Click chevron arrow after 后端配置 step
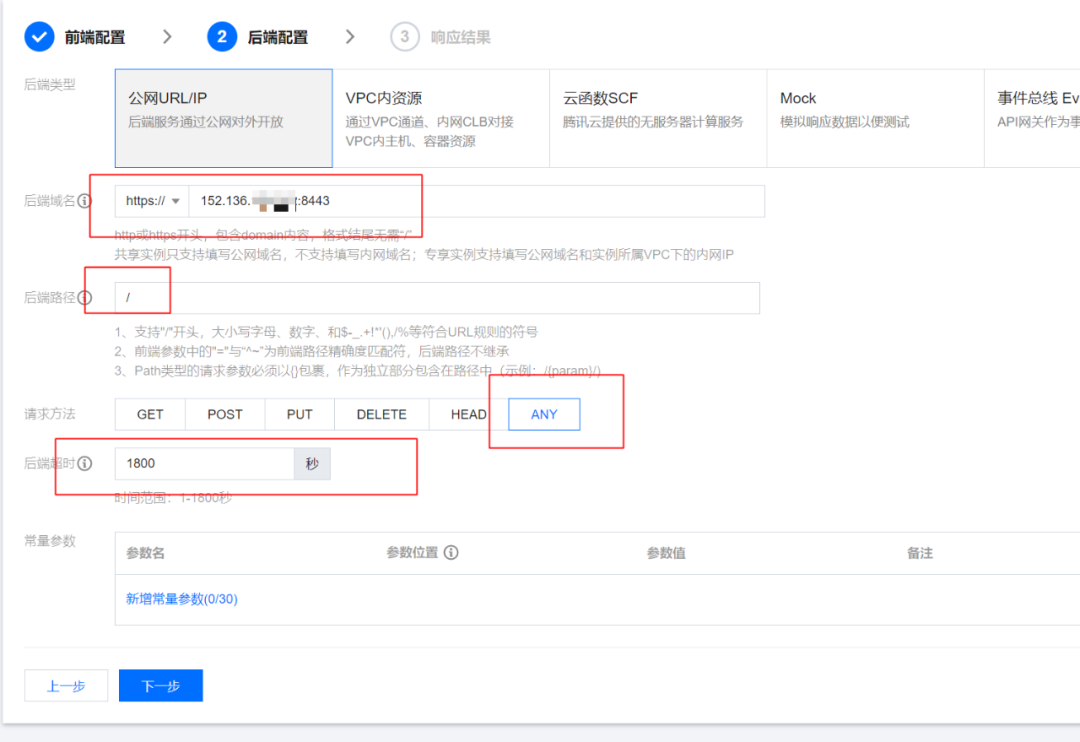 350,37
